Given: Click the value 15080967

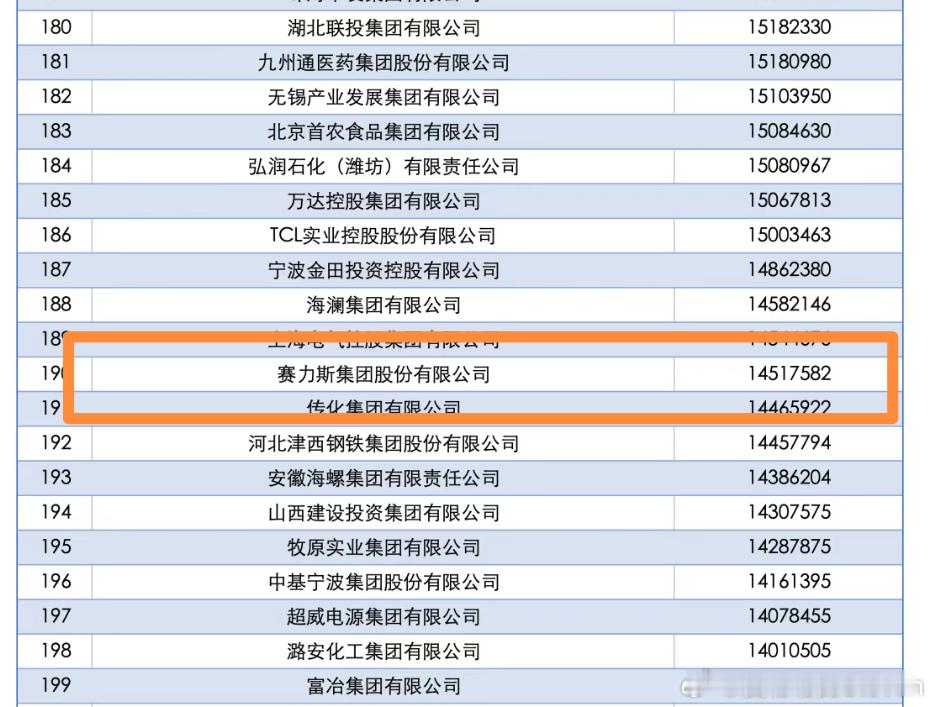Looking at the screenshot, I should tap(789, 165).
